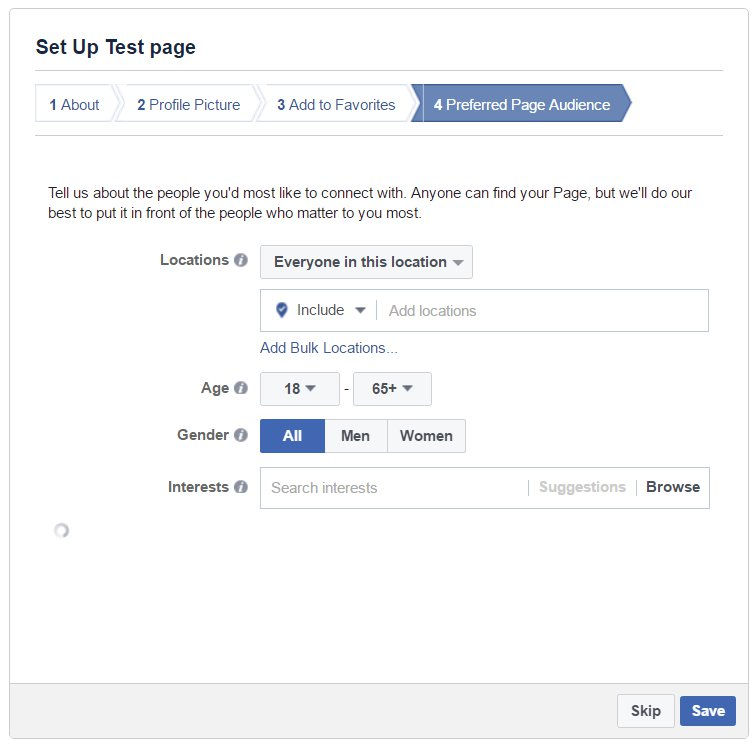The image size is (756, 747).
Task: Click the info icon next to Interests
Action: click(241, 487)
